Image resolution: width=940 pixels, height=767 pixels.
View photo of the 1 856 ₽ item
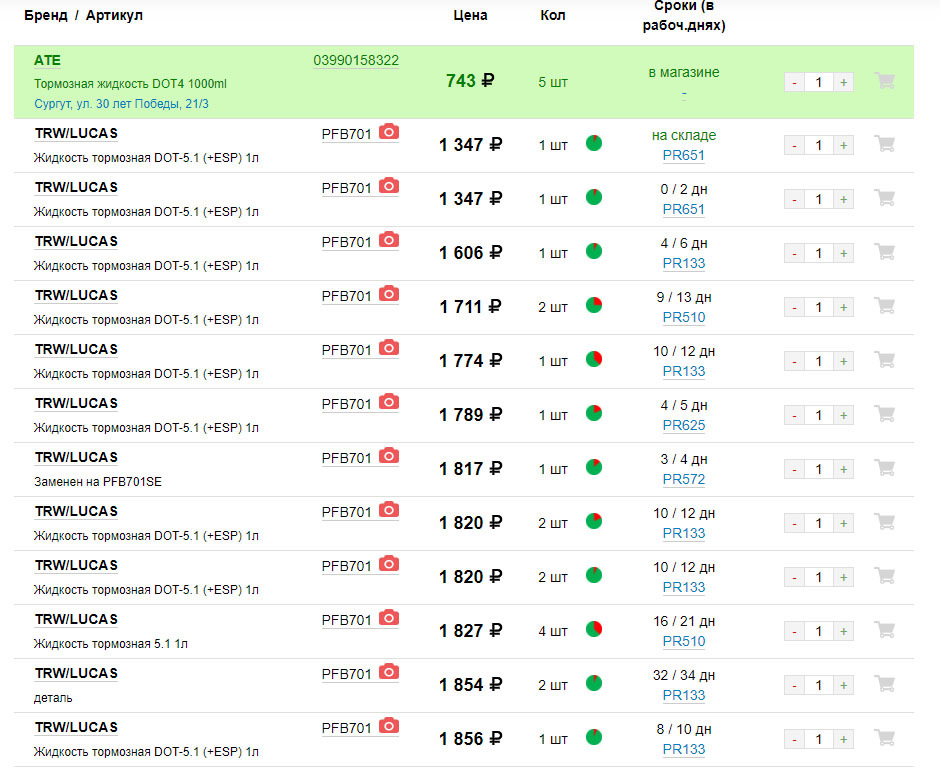point(389,726)
